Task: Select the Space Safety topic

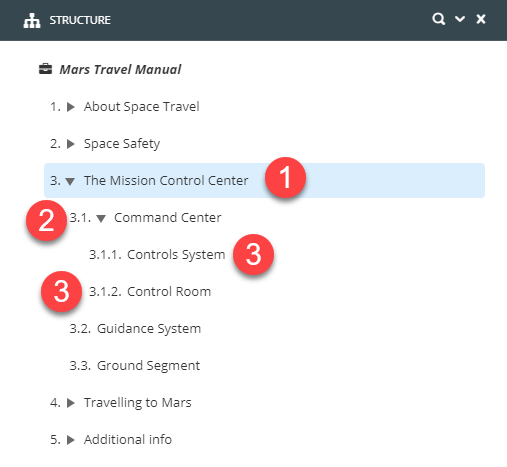Action: 122,144
